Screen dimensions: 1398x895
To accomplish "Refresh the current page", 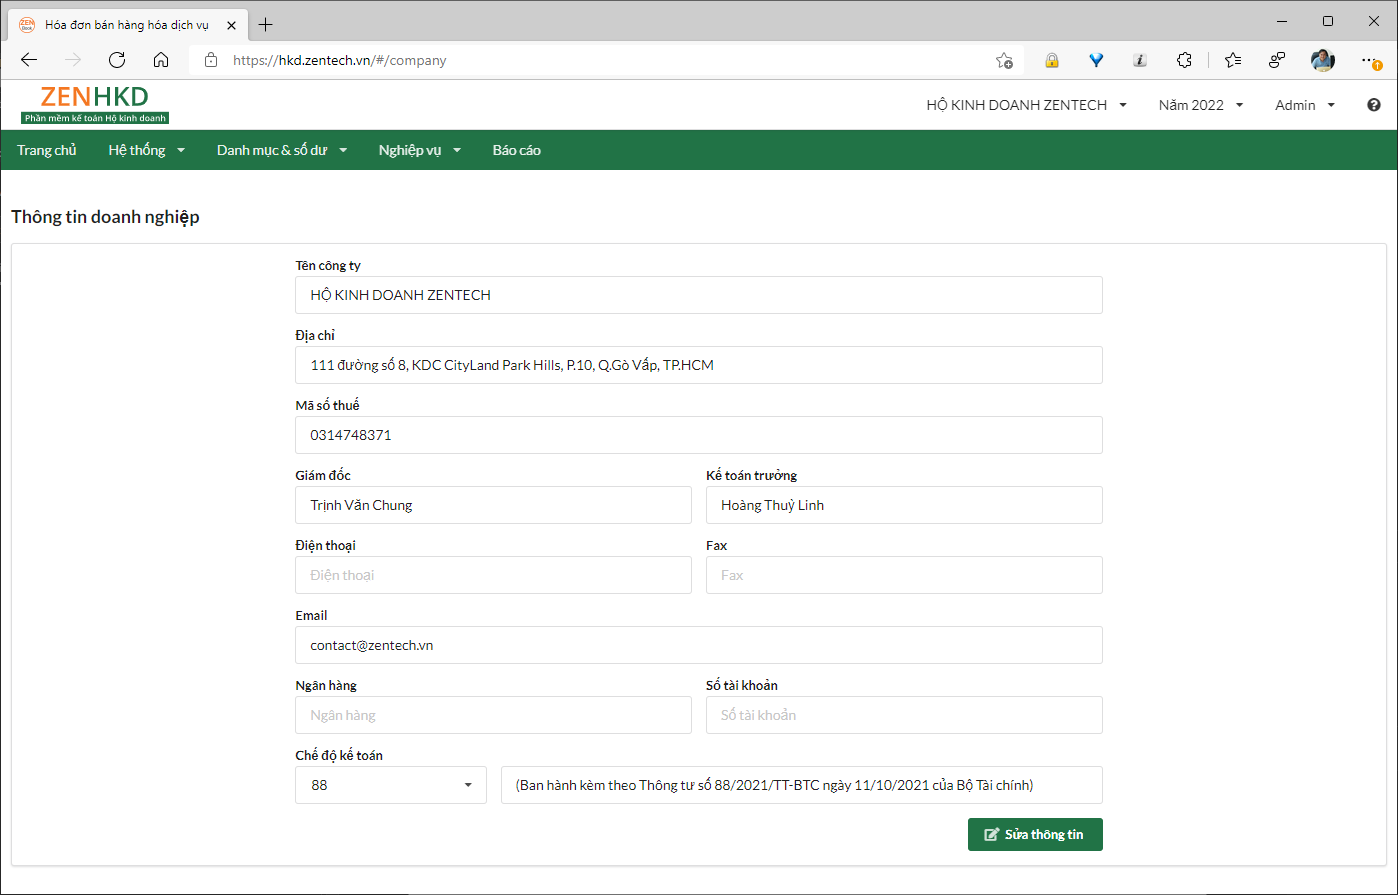I will 117,60.
